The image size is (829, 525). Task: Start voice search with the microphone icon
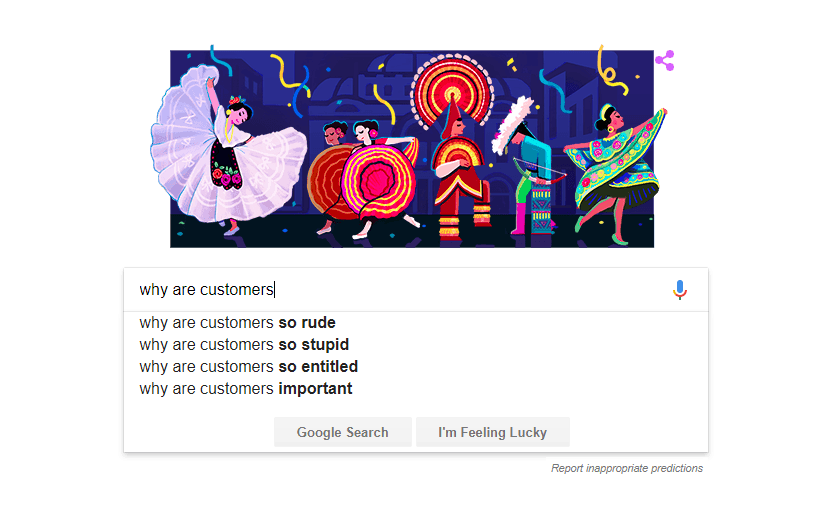coord(680,290)
